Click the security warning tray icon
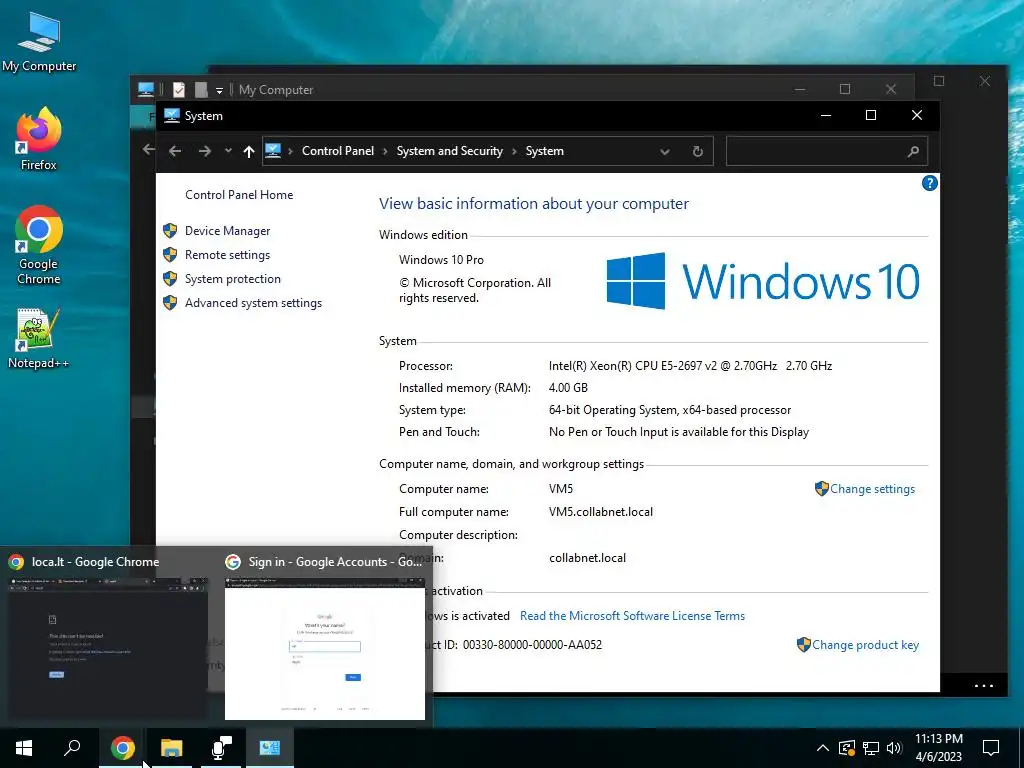 click(847, 748)
